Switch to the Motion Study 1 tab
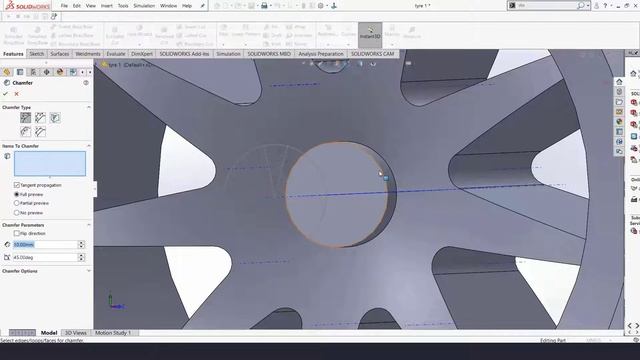The width and height of the screenshot is (640, 360). 113,333
